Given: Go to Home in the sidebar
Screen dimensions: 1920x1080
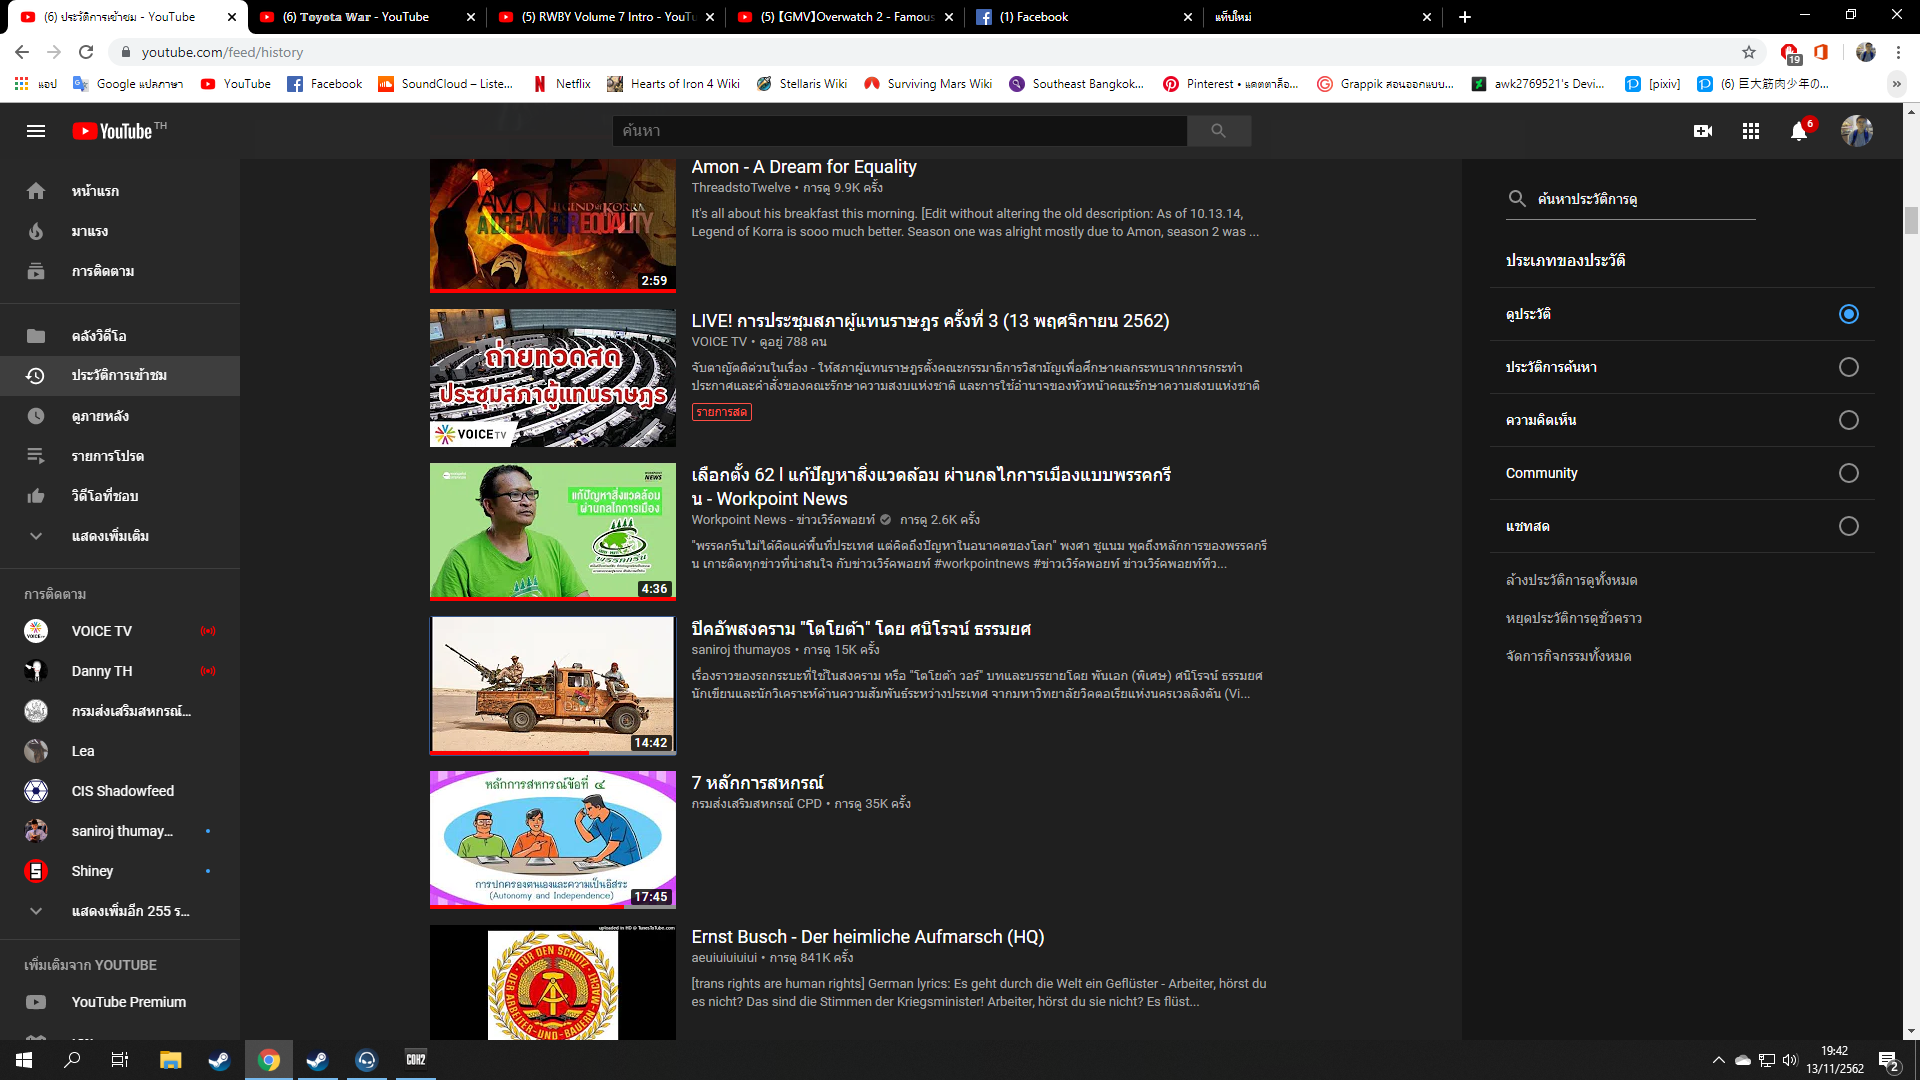Looking at the screenshot, I should [95, 191].
